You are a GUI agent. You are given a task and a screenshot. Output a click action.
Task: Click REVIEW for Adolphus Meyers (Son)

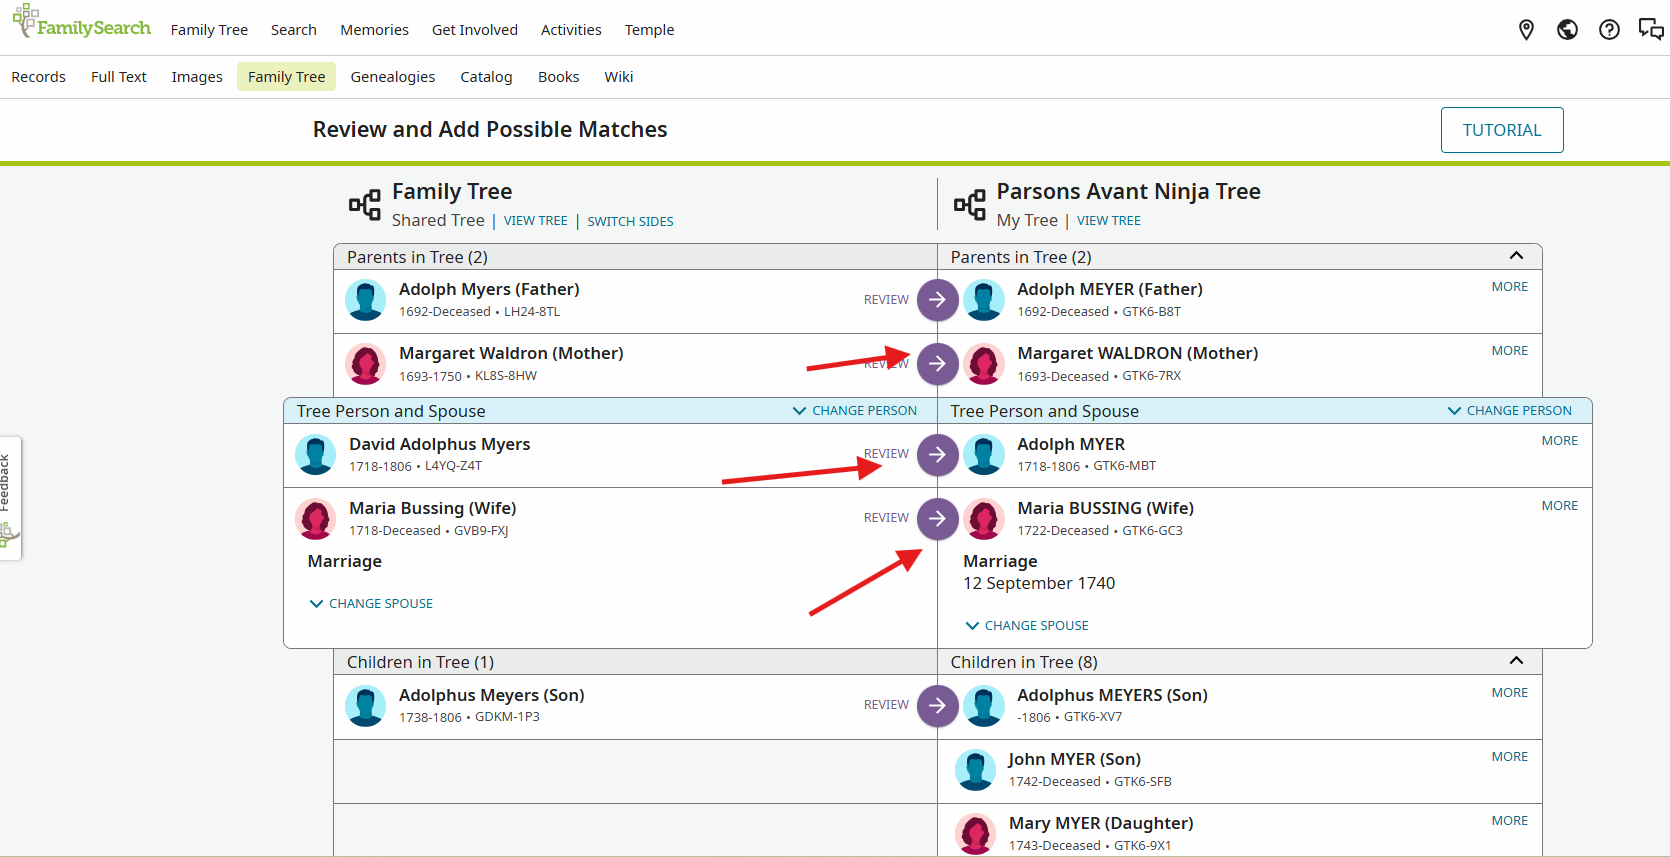[x=887, y=705]
